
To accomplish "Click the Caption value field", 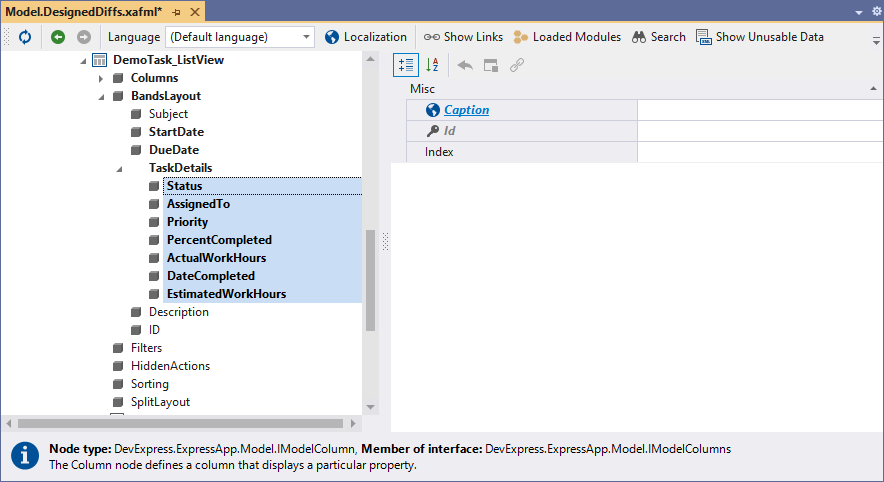I will click(761, 110).
